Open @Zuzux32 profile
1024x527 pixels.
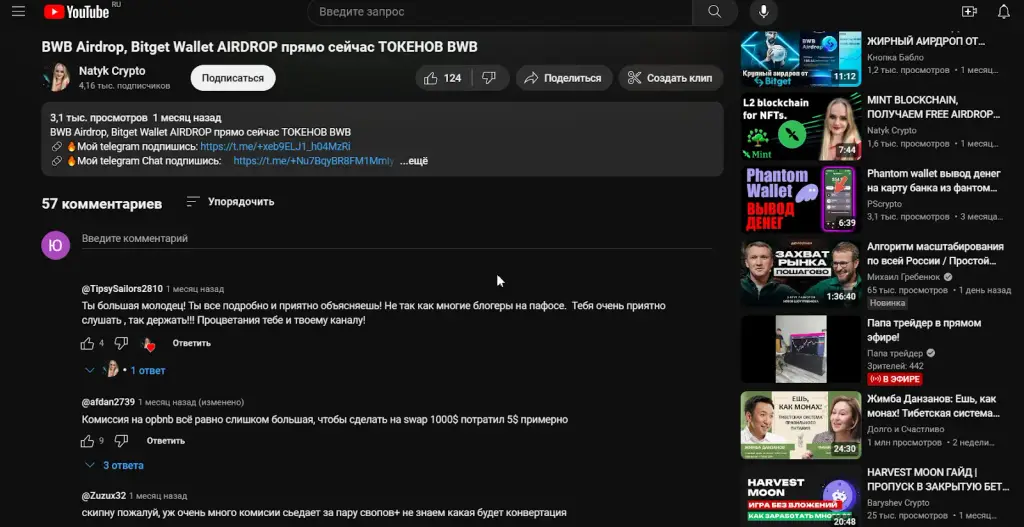104,496
